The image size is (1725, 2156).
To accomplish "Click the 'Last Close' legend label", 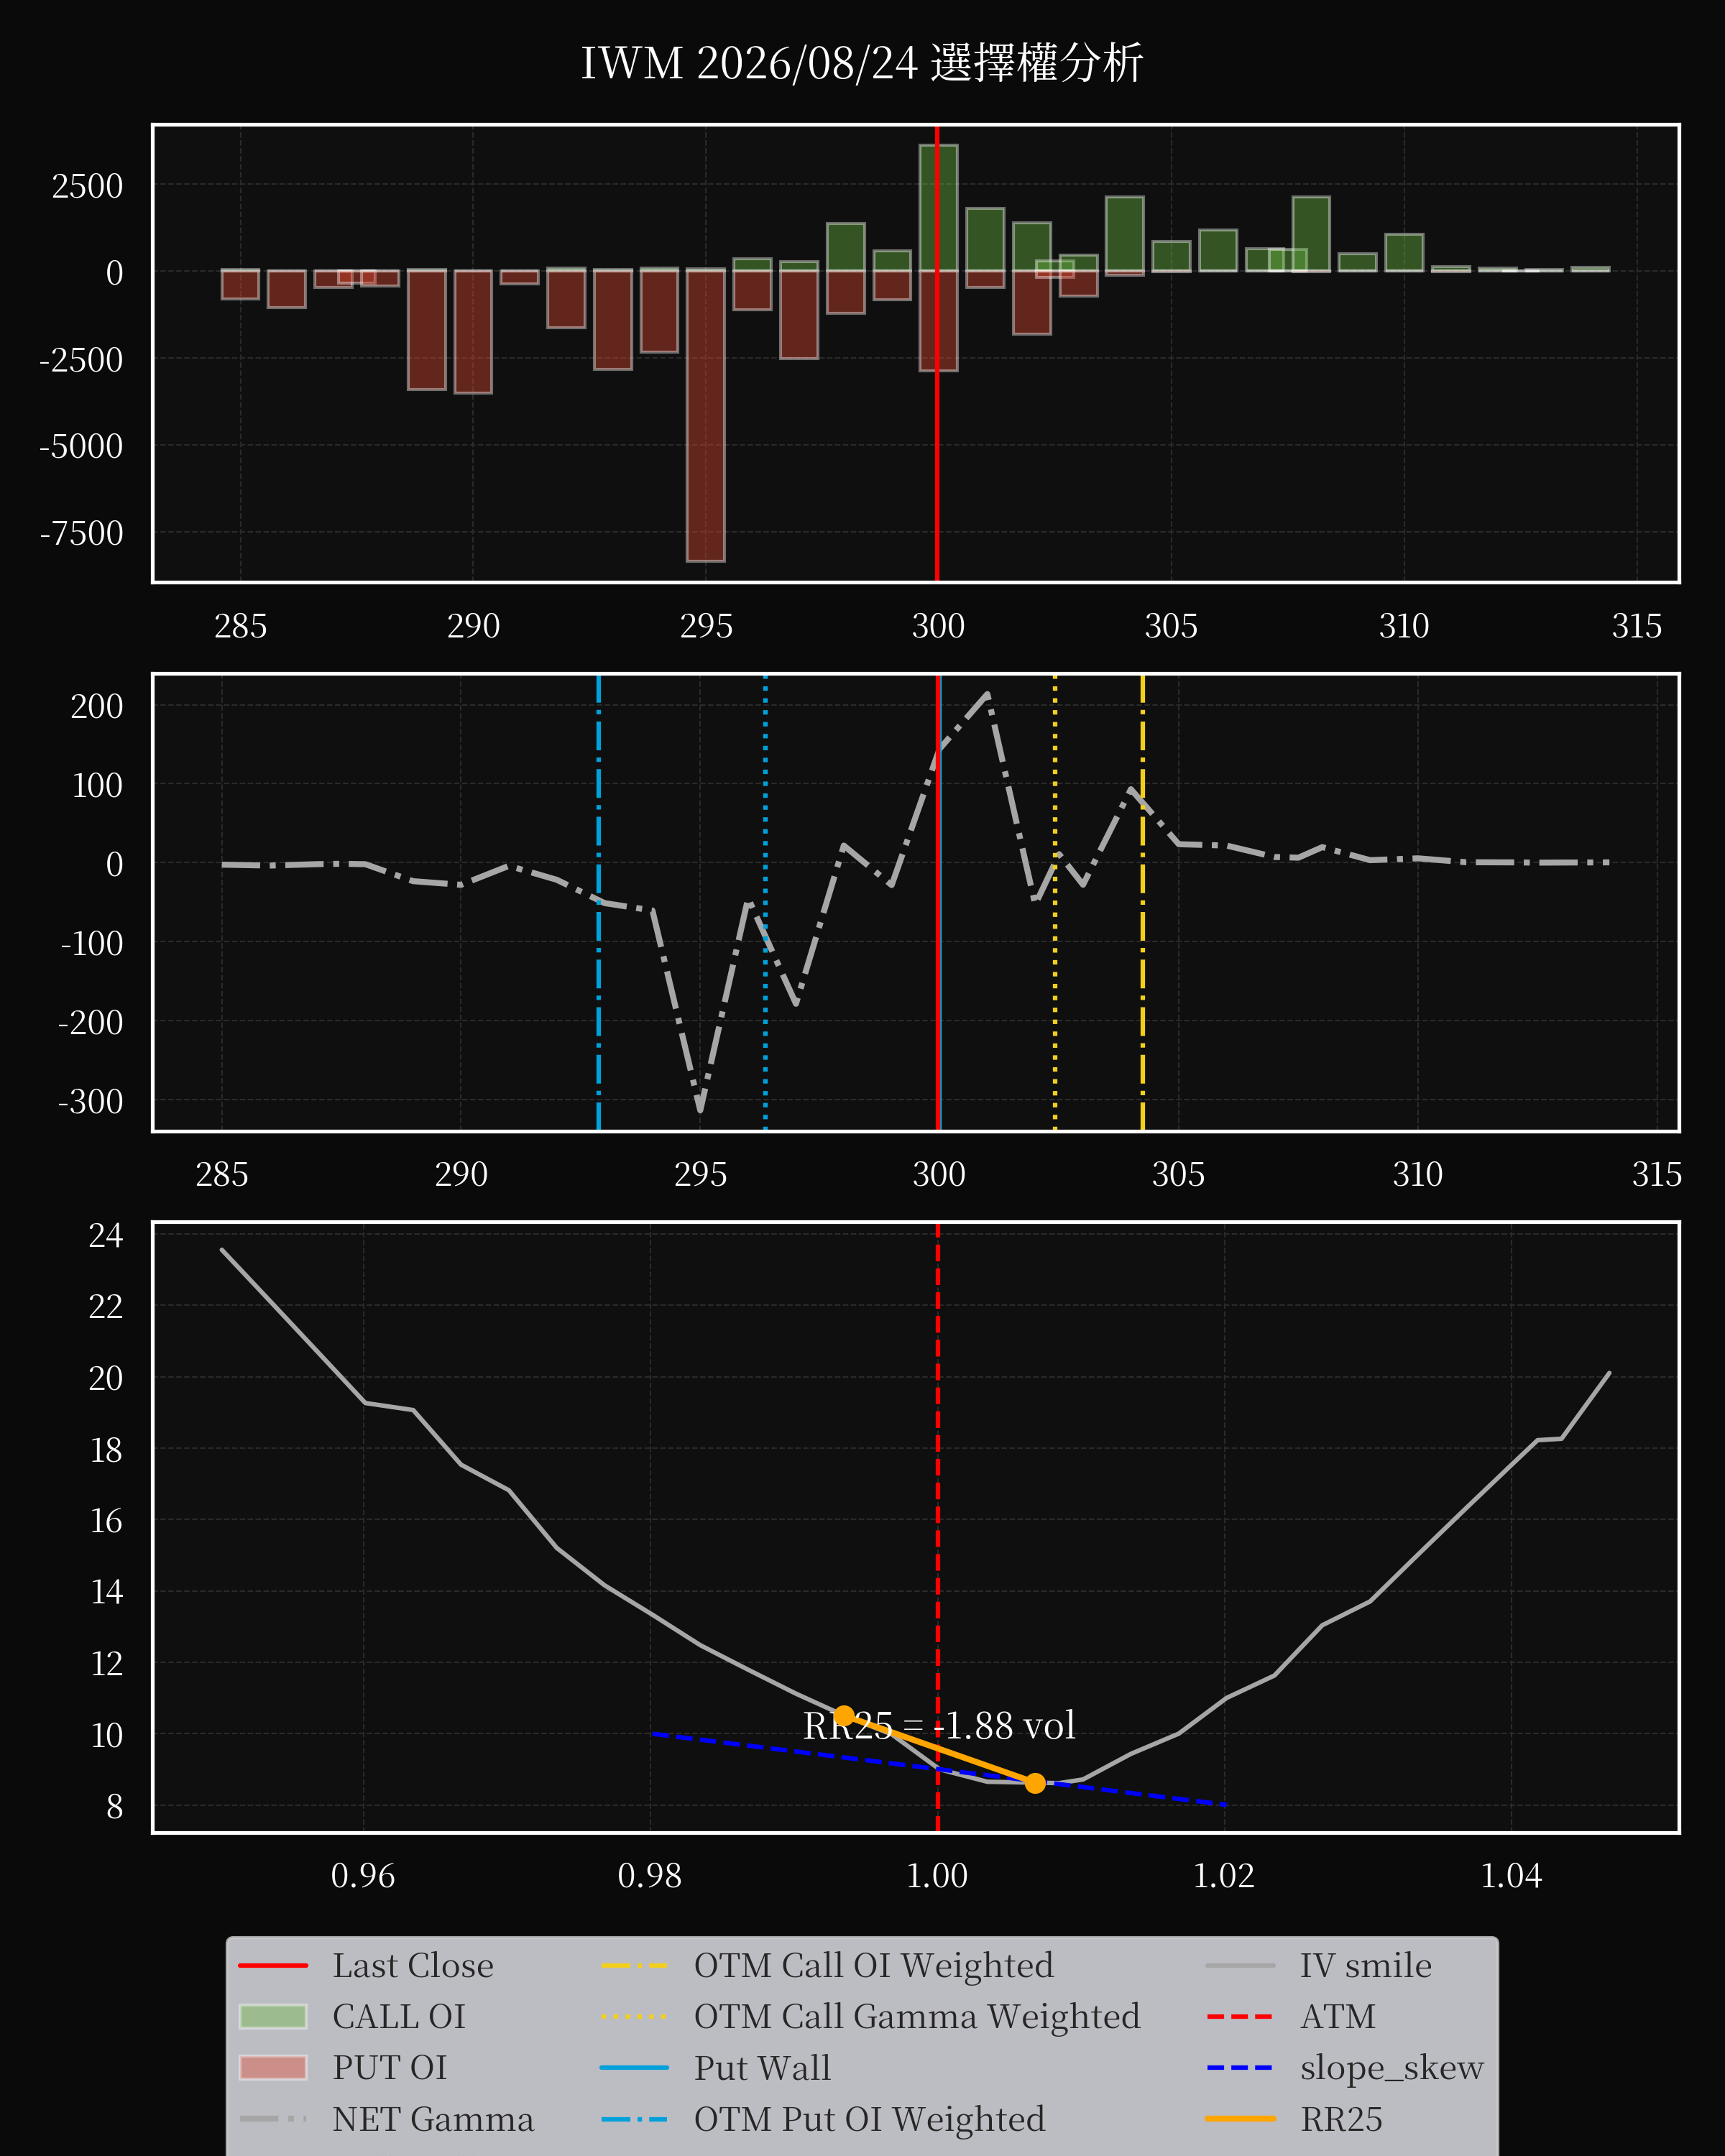I will [413, 1965].
